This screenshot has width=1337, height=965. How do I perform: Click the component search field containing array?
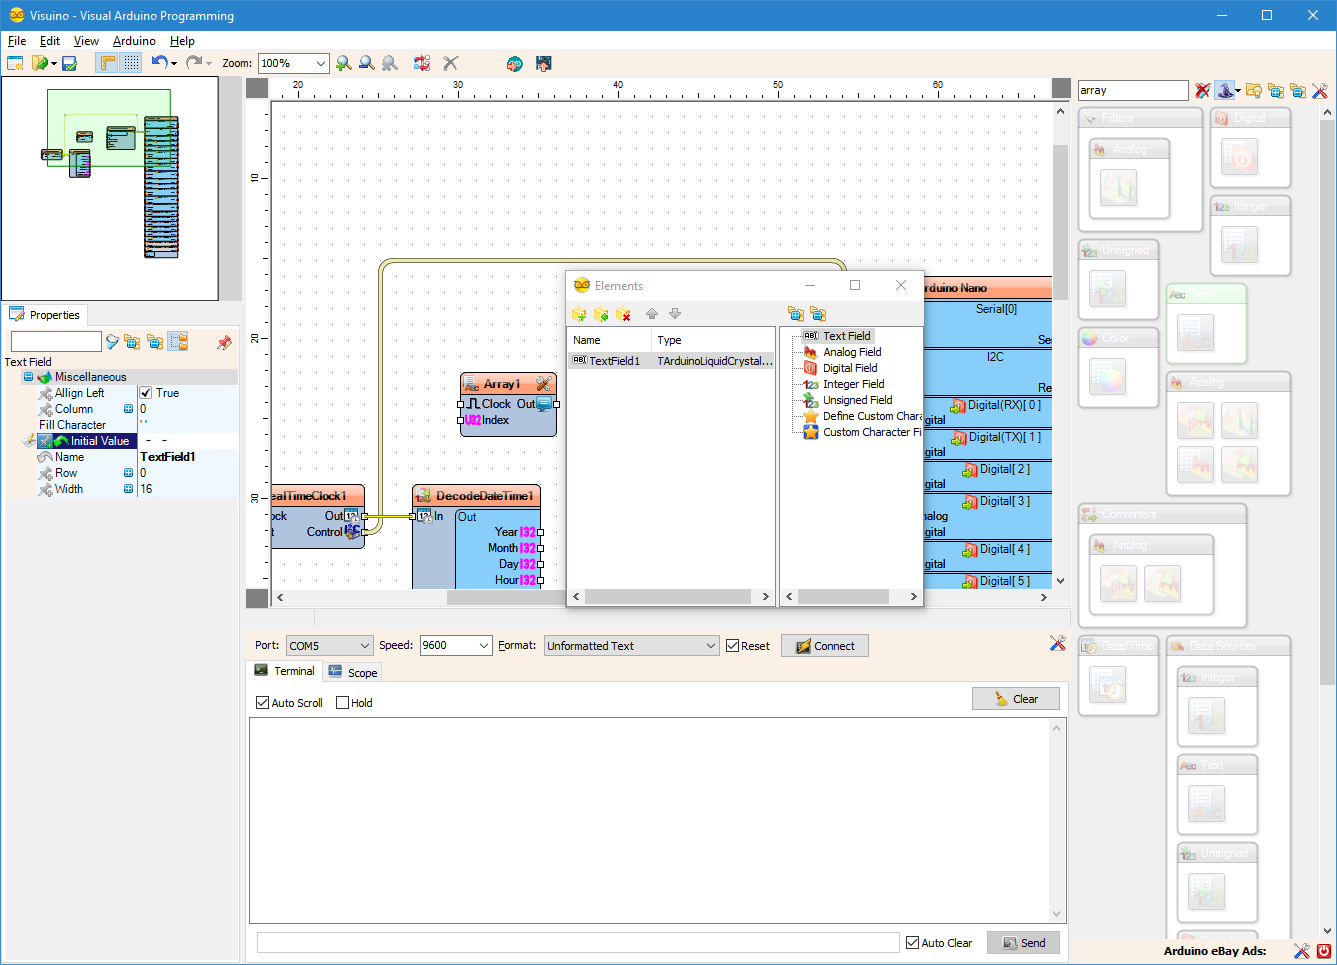[x=1133, y=90]
